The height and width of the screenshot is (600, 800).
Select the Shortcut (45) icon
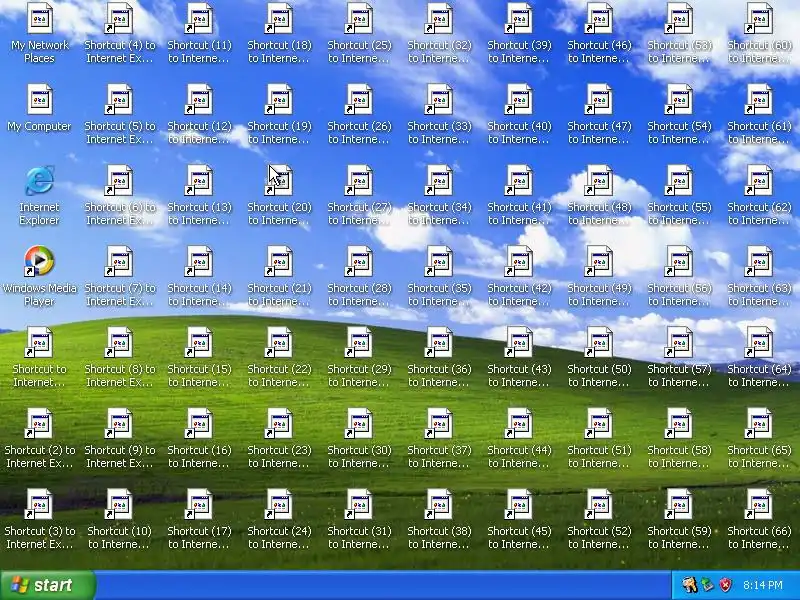coord(519,505)
